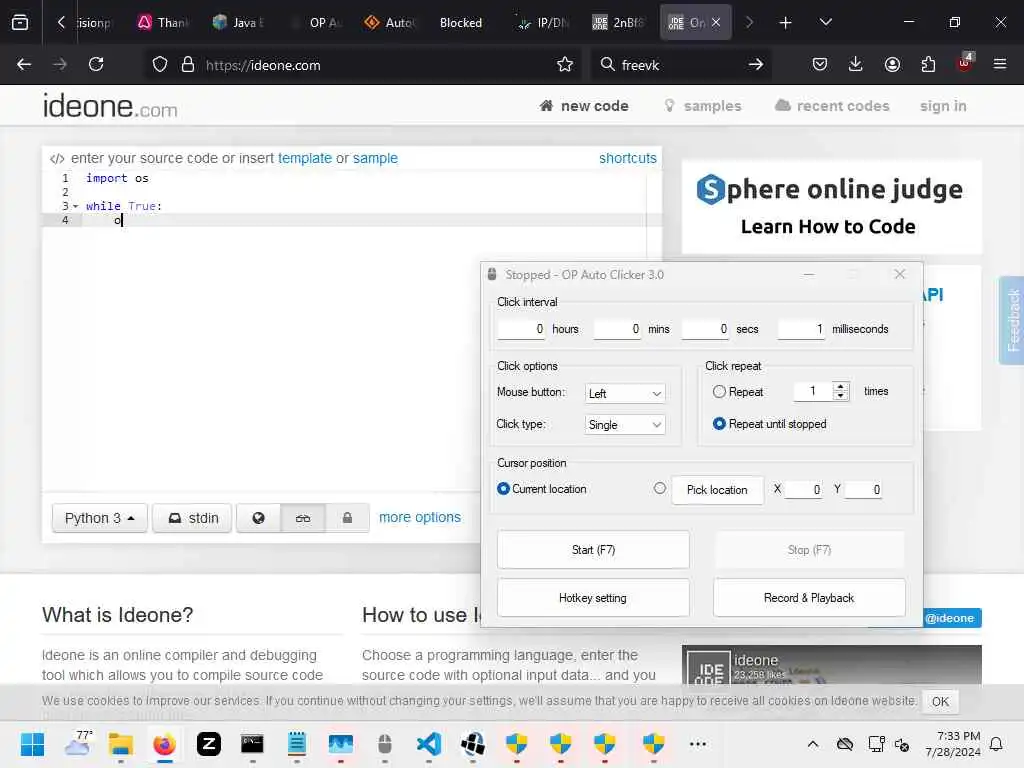This screenshot has width=1024, height=768.
Task: Open a new browser tab
Action: (x=786, y=23)
